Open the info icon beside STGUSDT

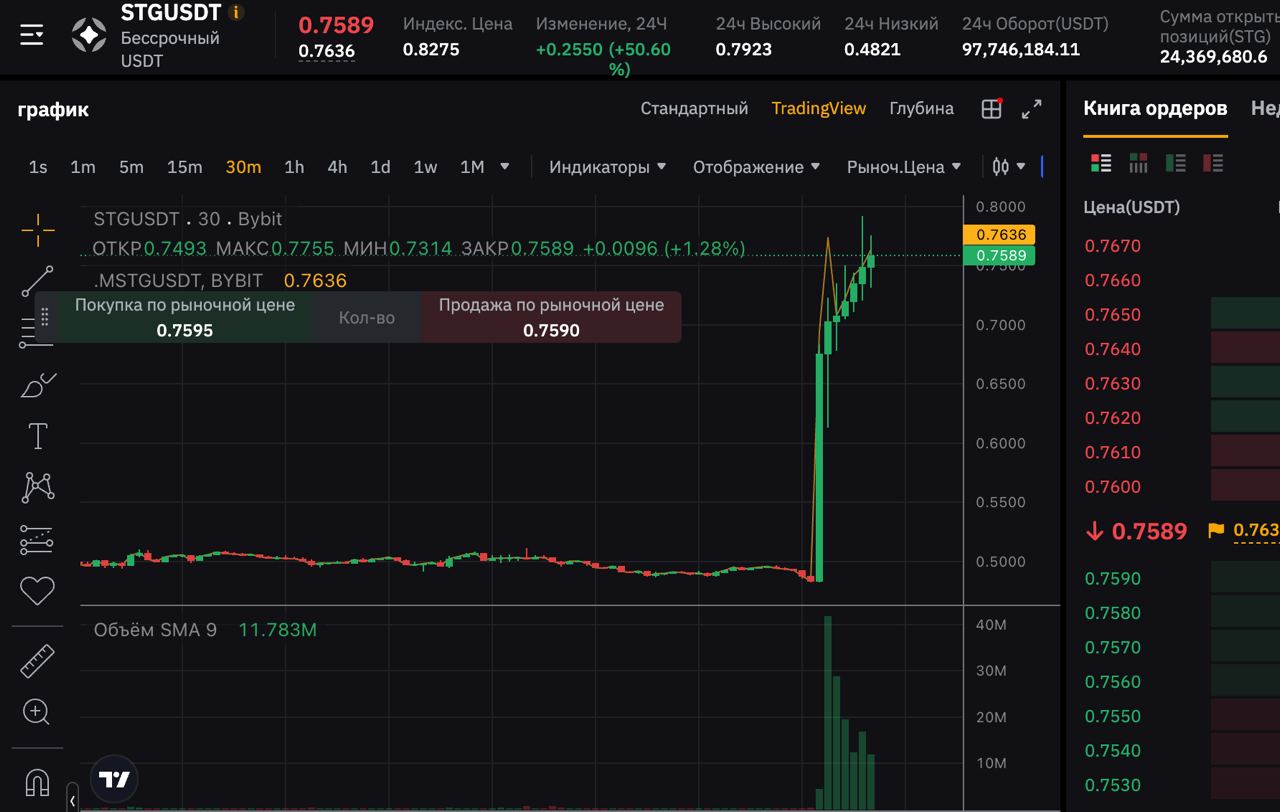point(236,12)
